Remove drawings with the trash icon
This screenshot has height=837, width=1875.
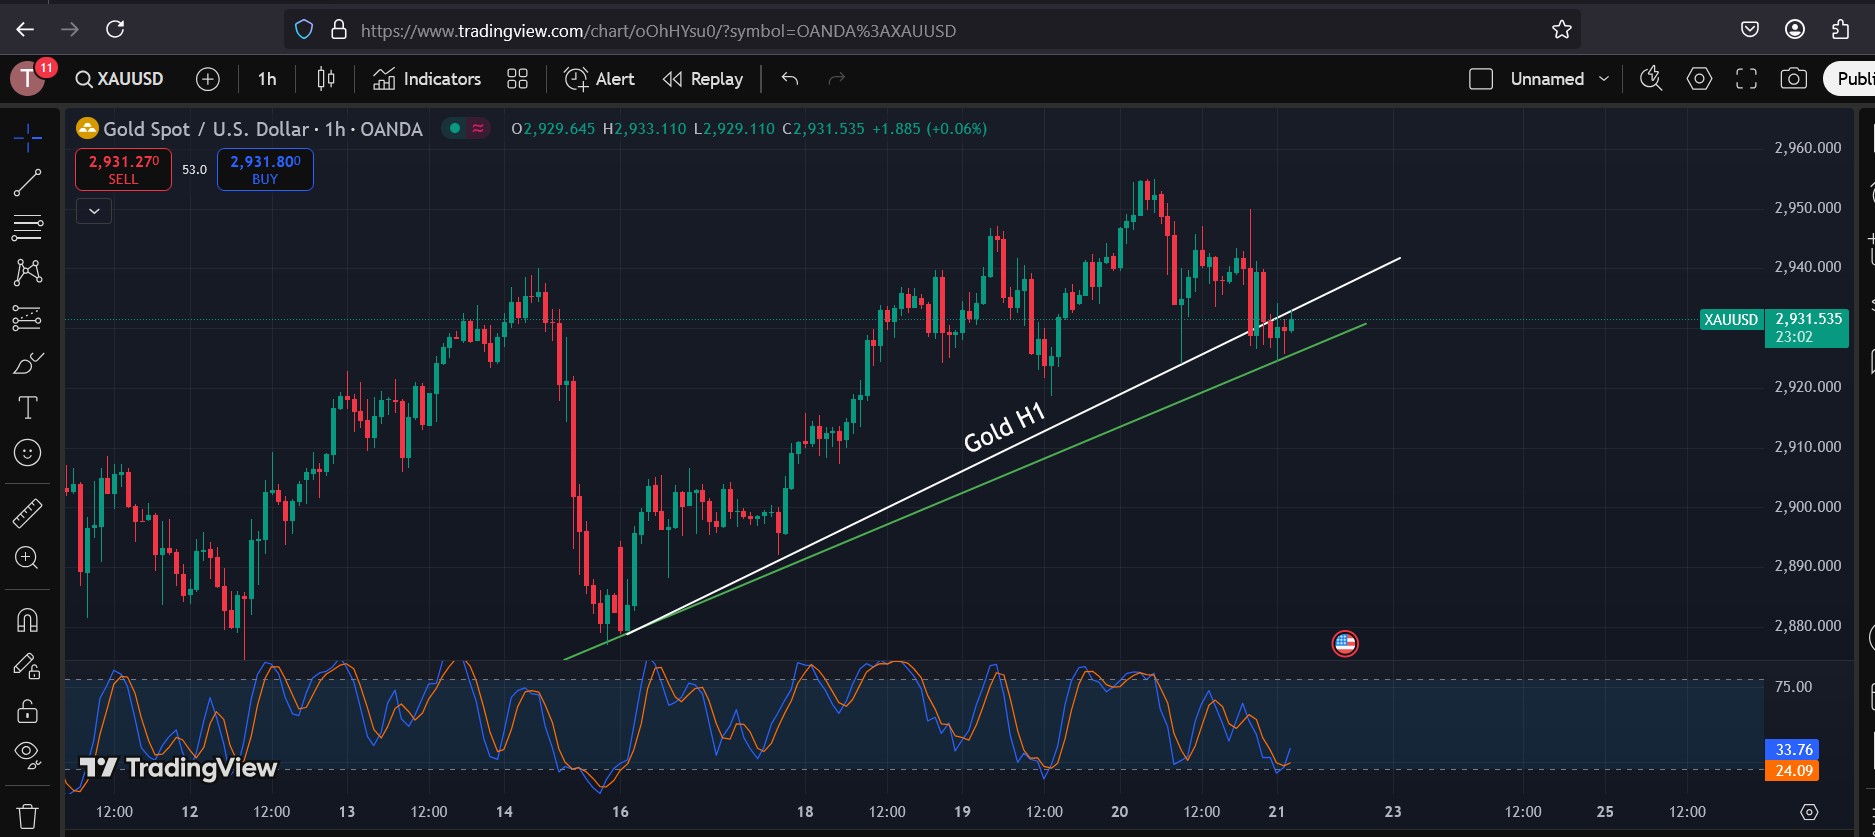(x=27, y=815)
